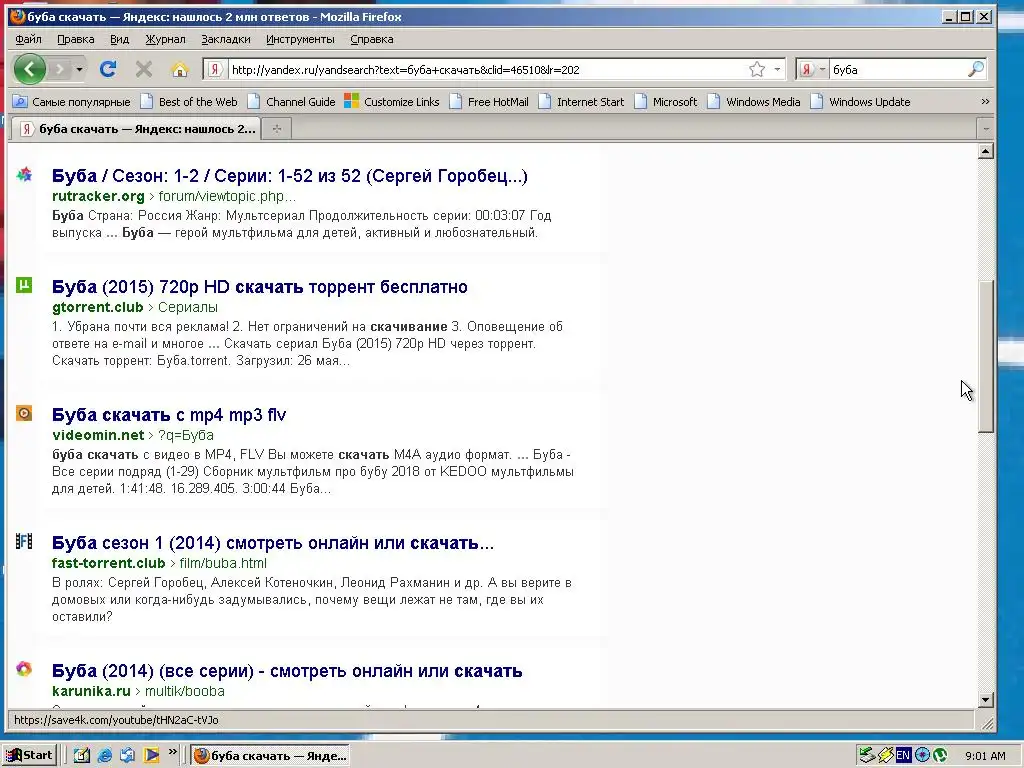Open the Free HotMail bookmark

pos(489,102)
